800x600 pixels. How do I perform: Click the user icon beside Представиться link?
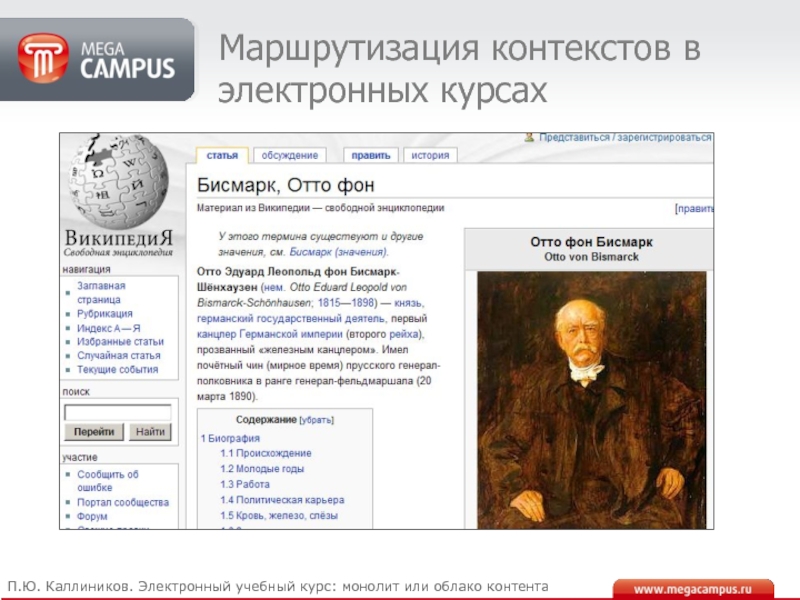tap(530, 137)
